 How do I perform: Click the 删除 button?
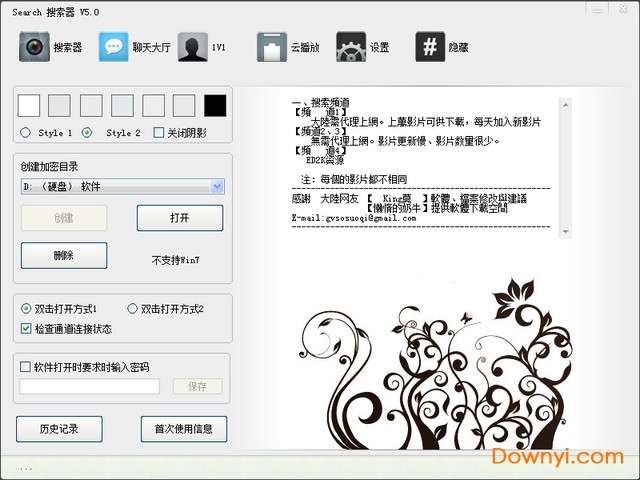click(x=63, y=255)
